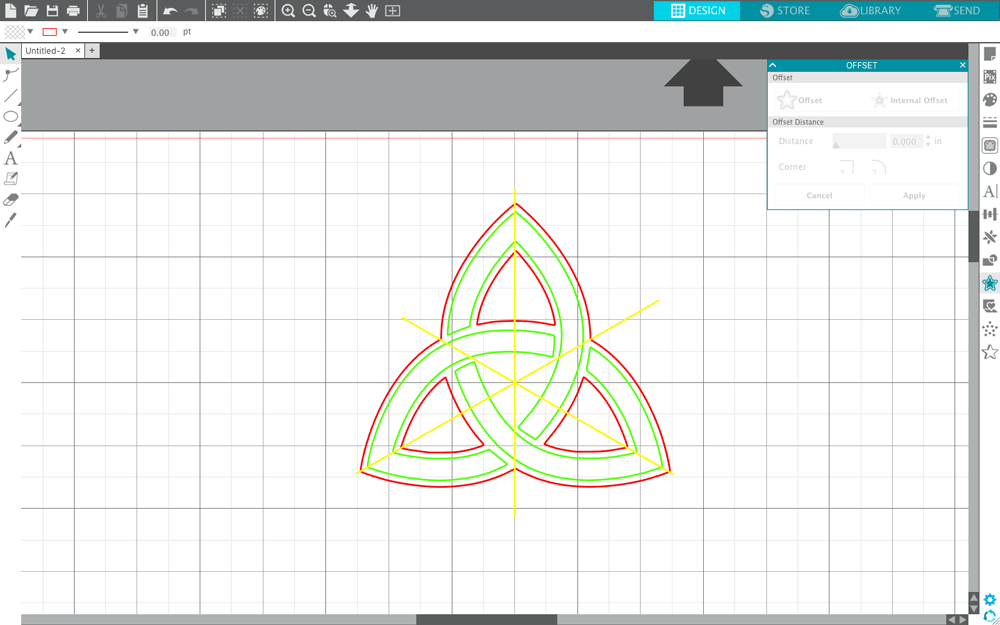Open the PixScan panel icon

tap(990, 77)
